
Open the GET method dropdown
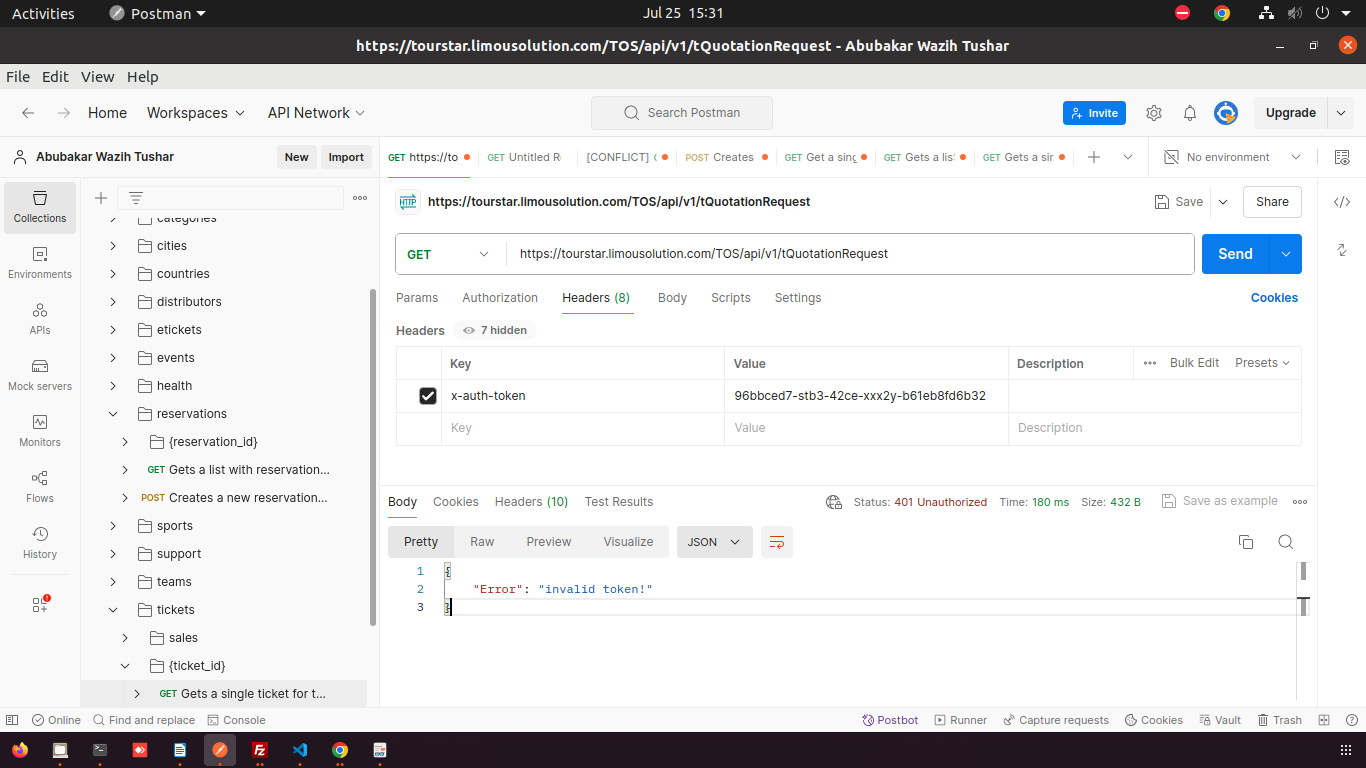(450, 254)
